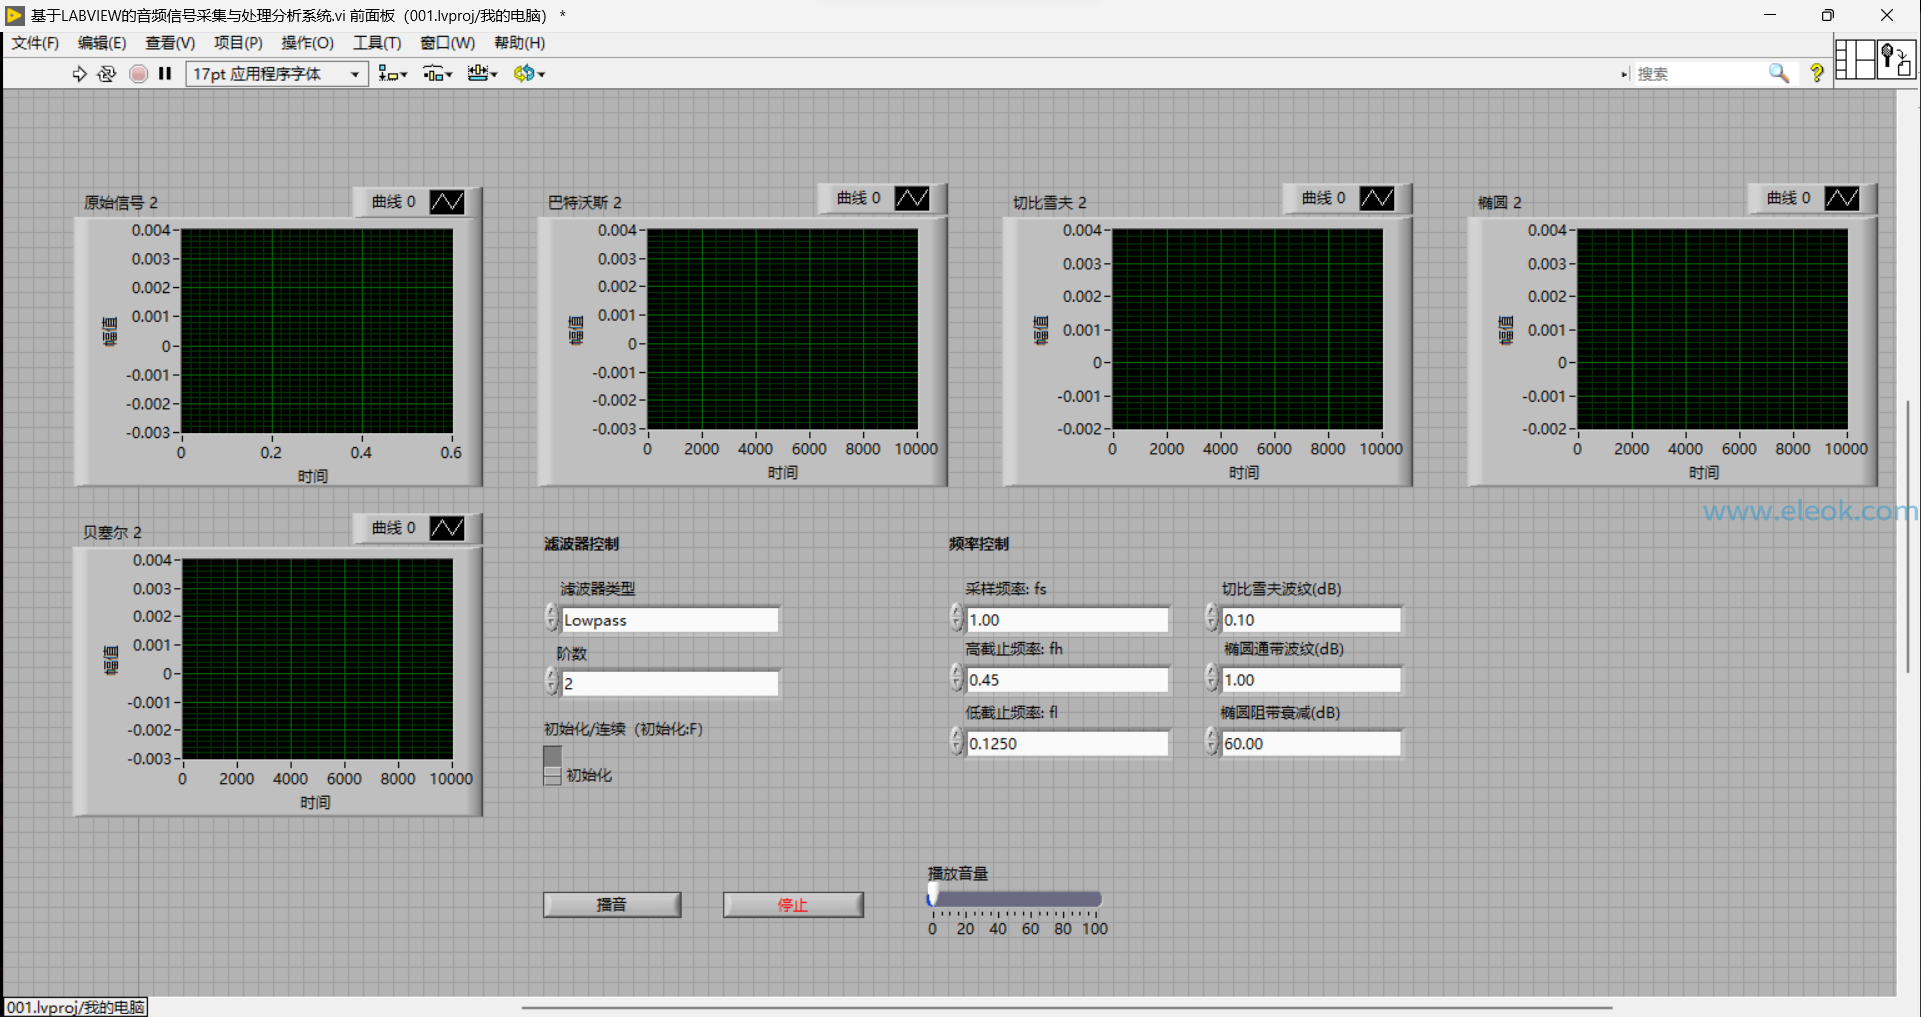The height and width of the screenshot is (1017, 1921).
Task: Click the Abort Execution stop icon
Action: point(139,74)
